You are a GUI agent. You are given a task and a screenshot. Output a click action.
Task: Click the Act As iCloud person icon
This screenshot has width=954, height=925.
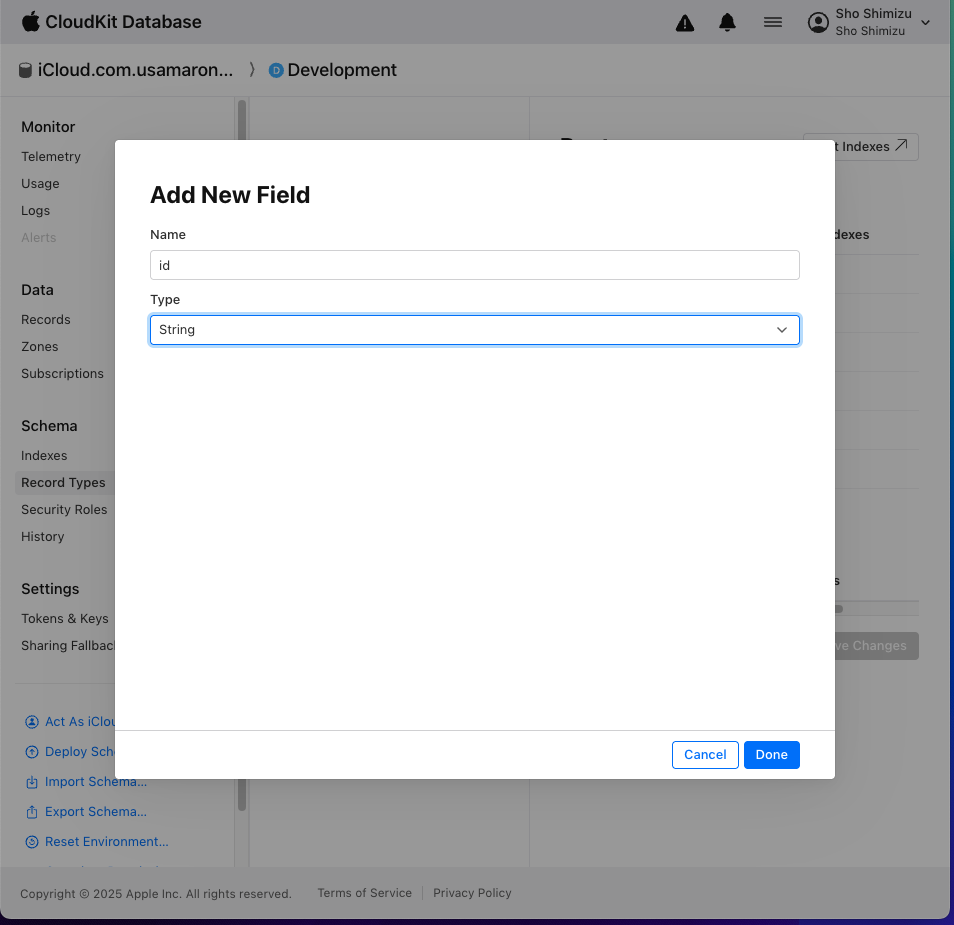(x=32, y=722)
